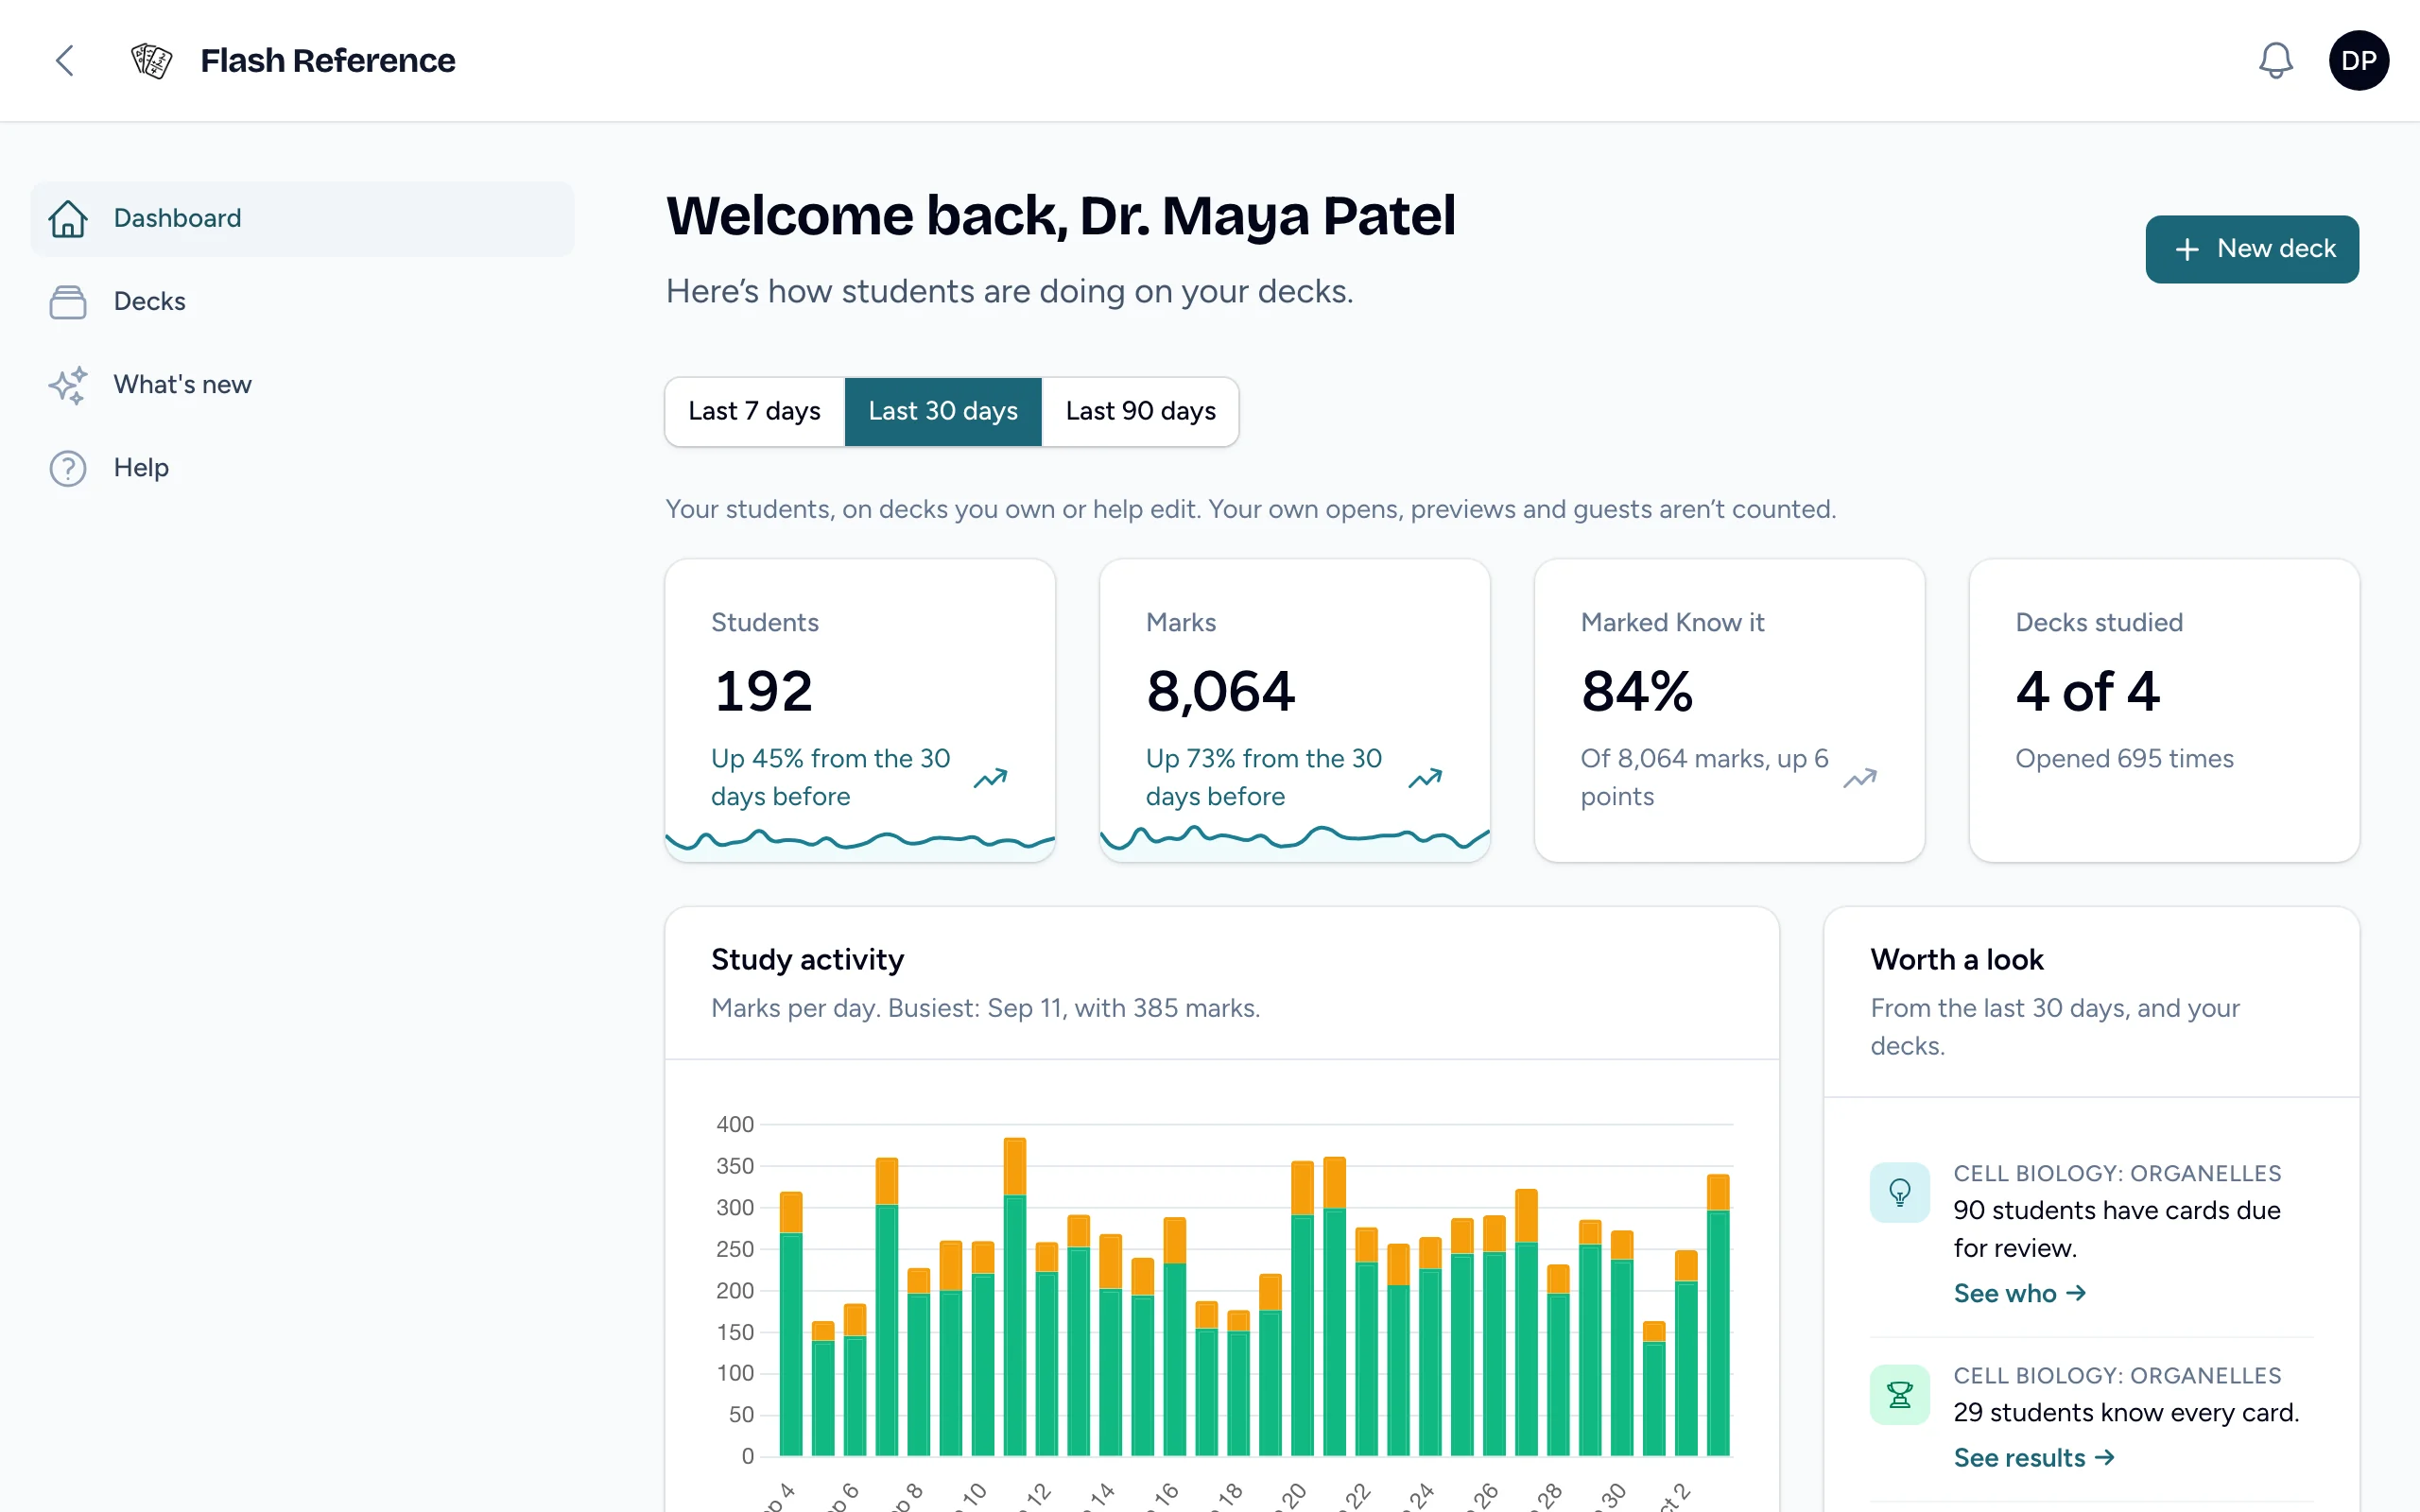The image size is (2420, 1512).
Task: Click the Flash Reference title
Action: coord(328,60)
